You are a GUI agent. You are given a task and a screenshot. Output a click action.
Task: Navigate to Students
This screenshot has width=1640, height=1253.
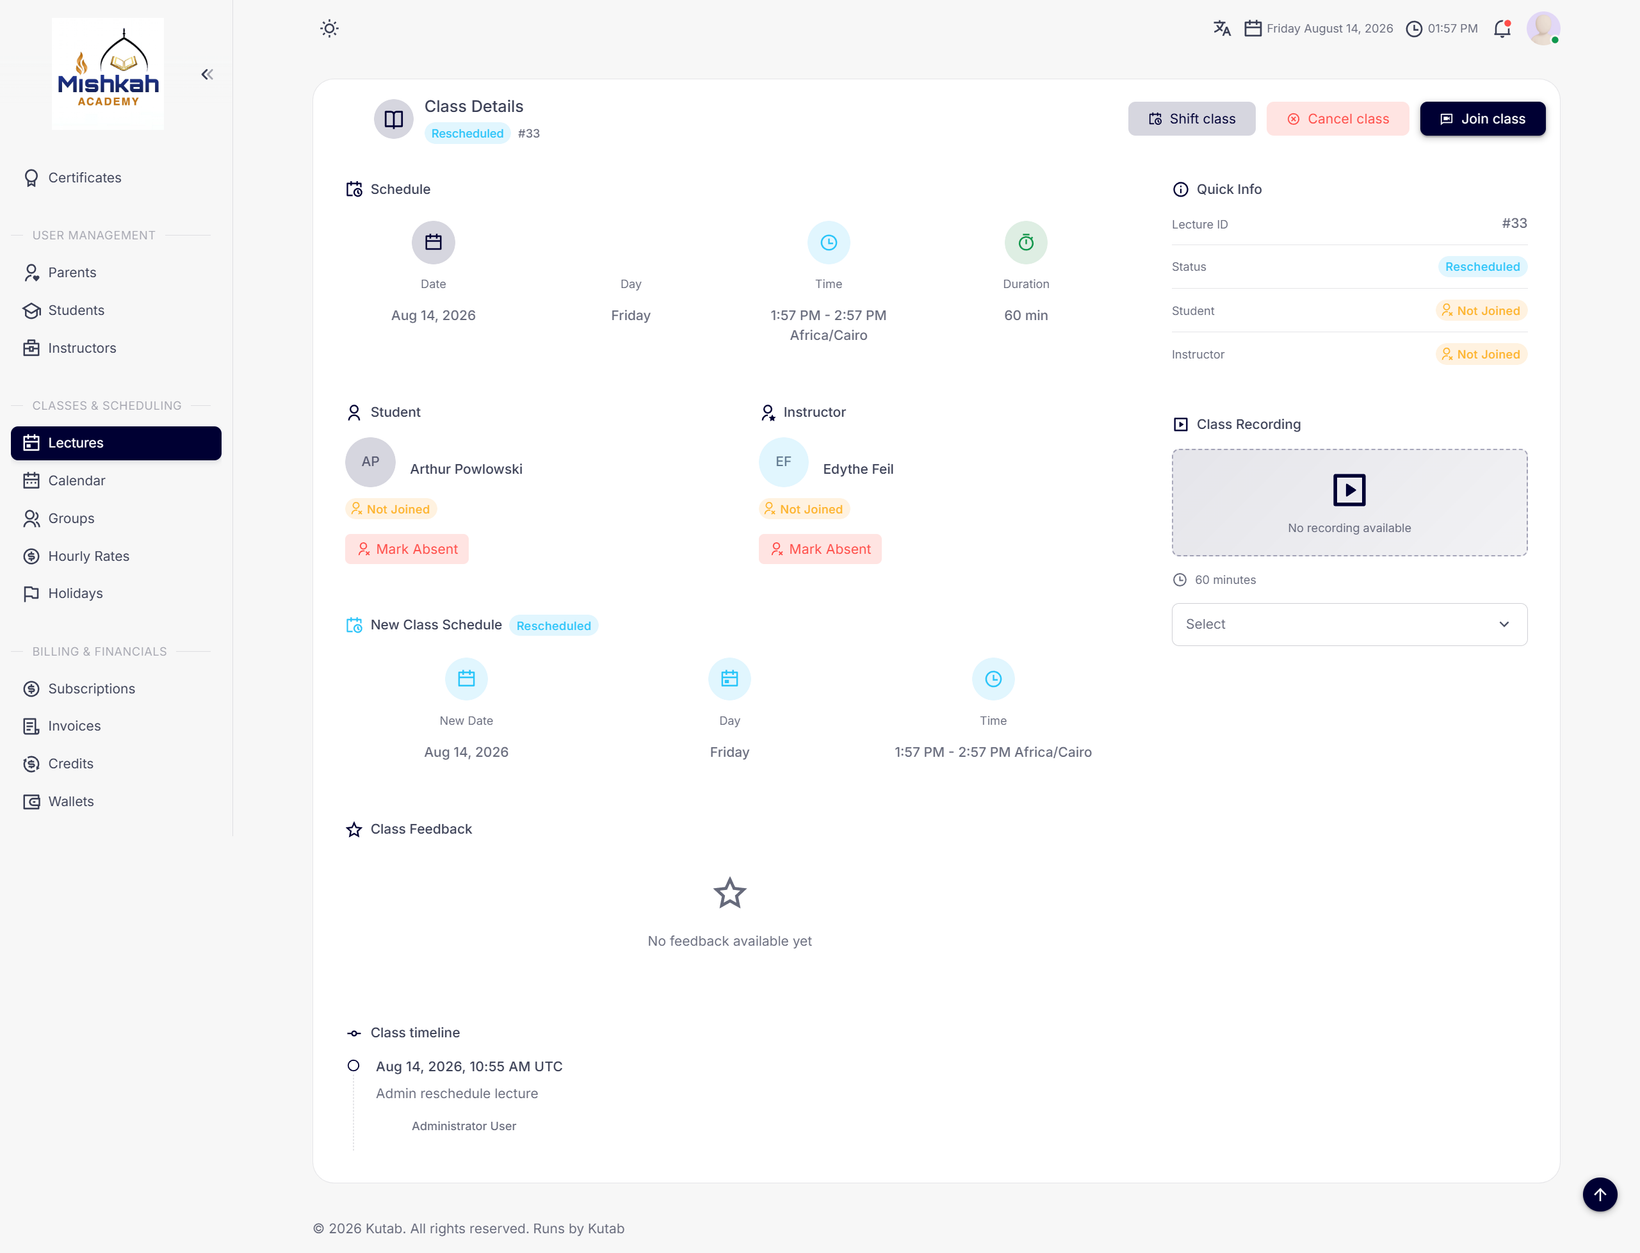coord(116,311)
